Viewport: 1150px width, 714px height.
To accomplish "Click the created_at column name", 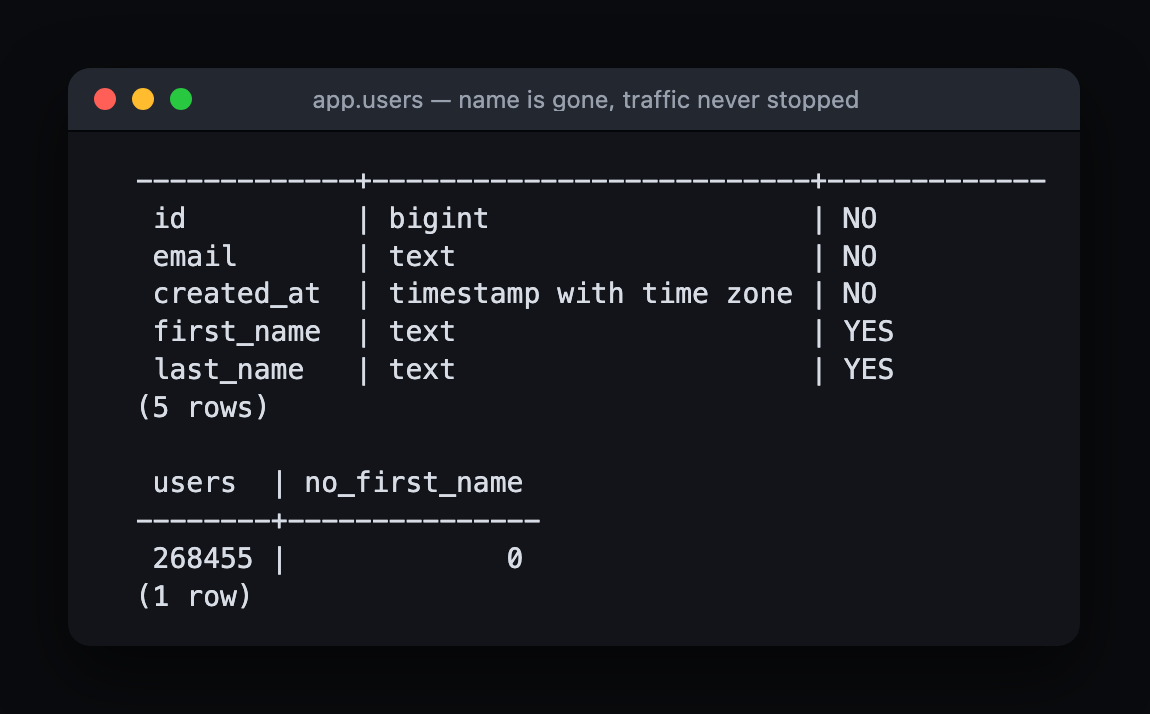I will click(x=236, y=294).
